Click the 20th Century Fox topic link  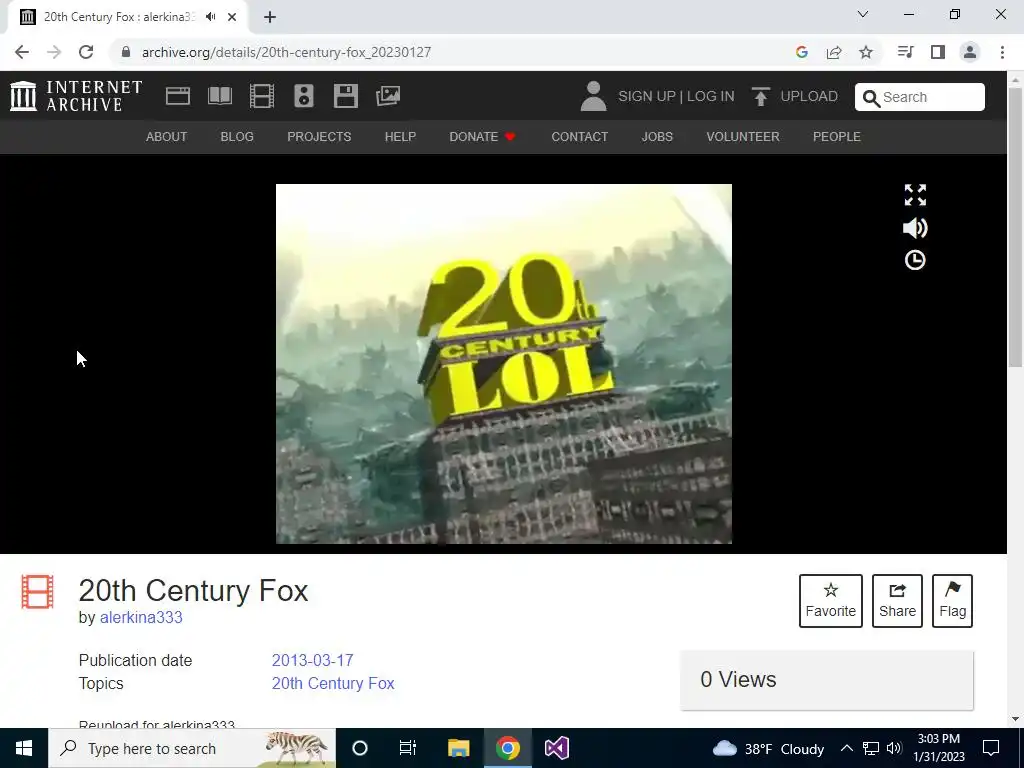click(333, 683)
